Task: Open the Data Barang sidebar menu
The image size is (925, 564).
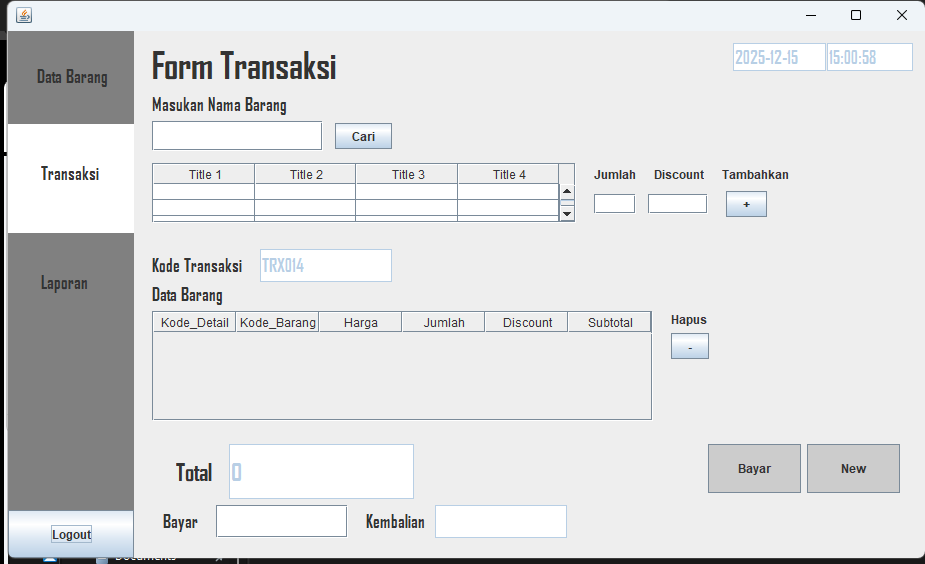Action: click(71, 77)
